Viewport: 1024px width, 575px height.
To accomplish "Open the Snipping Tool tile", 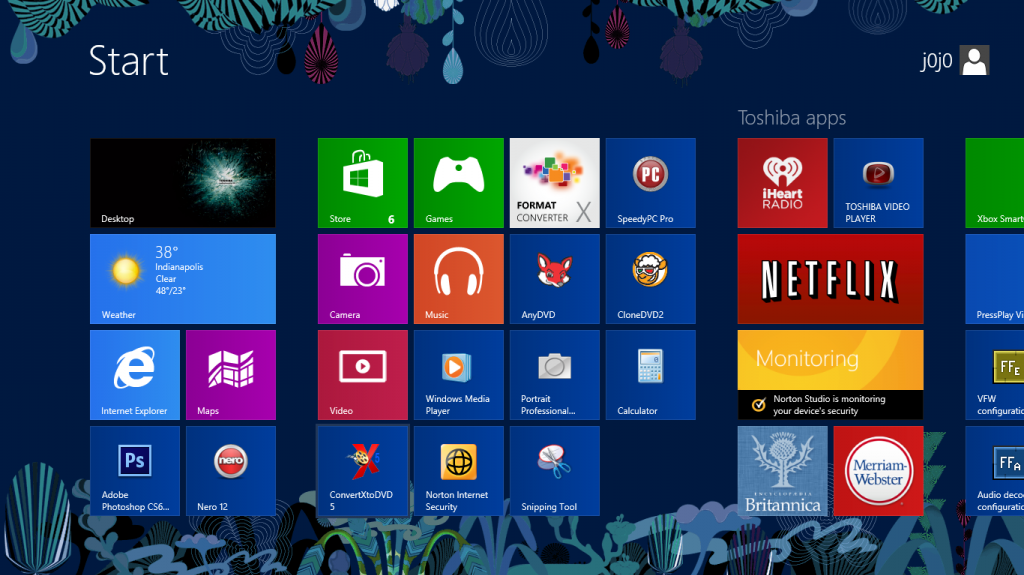I will 554,470.
